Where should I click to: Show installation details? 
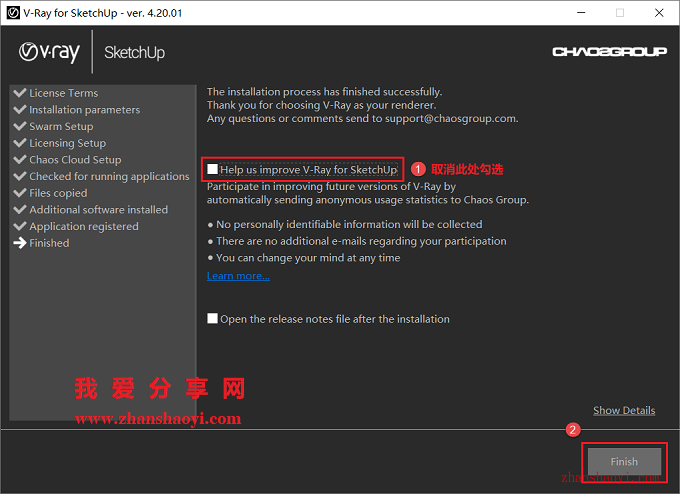pos(624,410)
